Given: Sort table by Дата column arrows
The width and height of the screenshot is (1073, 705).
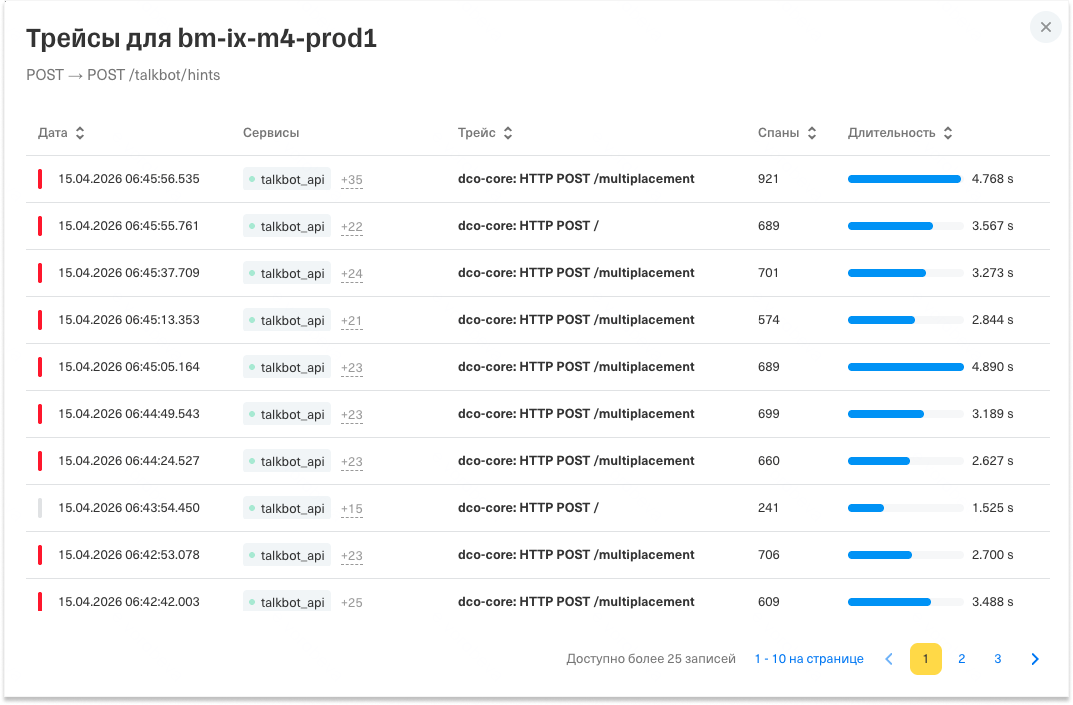Looking at the screenshot, I should click(x=80, y=133).
